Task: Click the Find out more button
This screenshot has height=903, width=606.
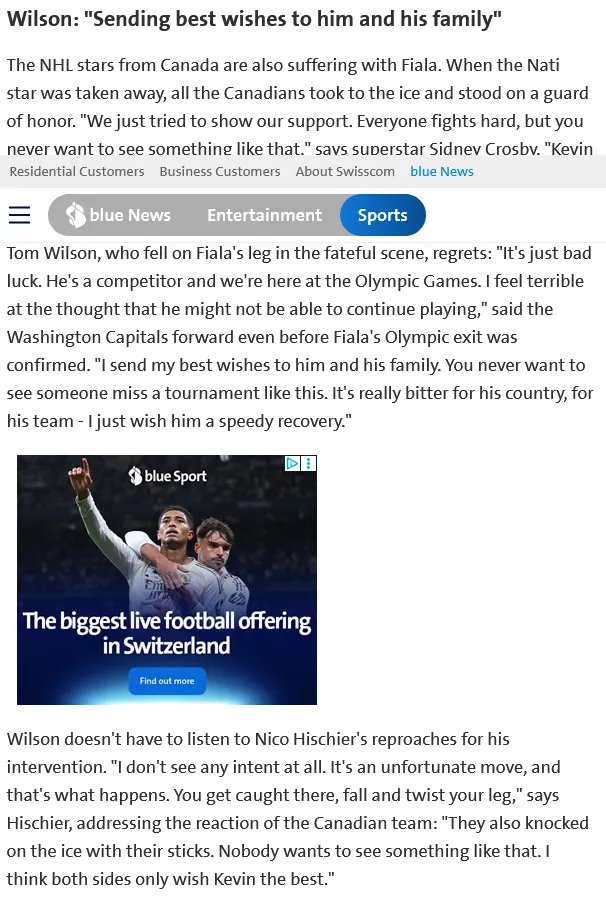Action: (x=167, y=681)
